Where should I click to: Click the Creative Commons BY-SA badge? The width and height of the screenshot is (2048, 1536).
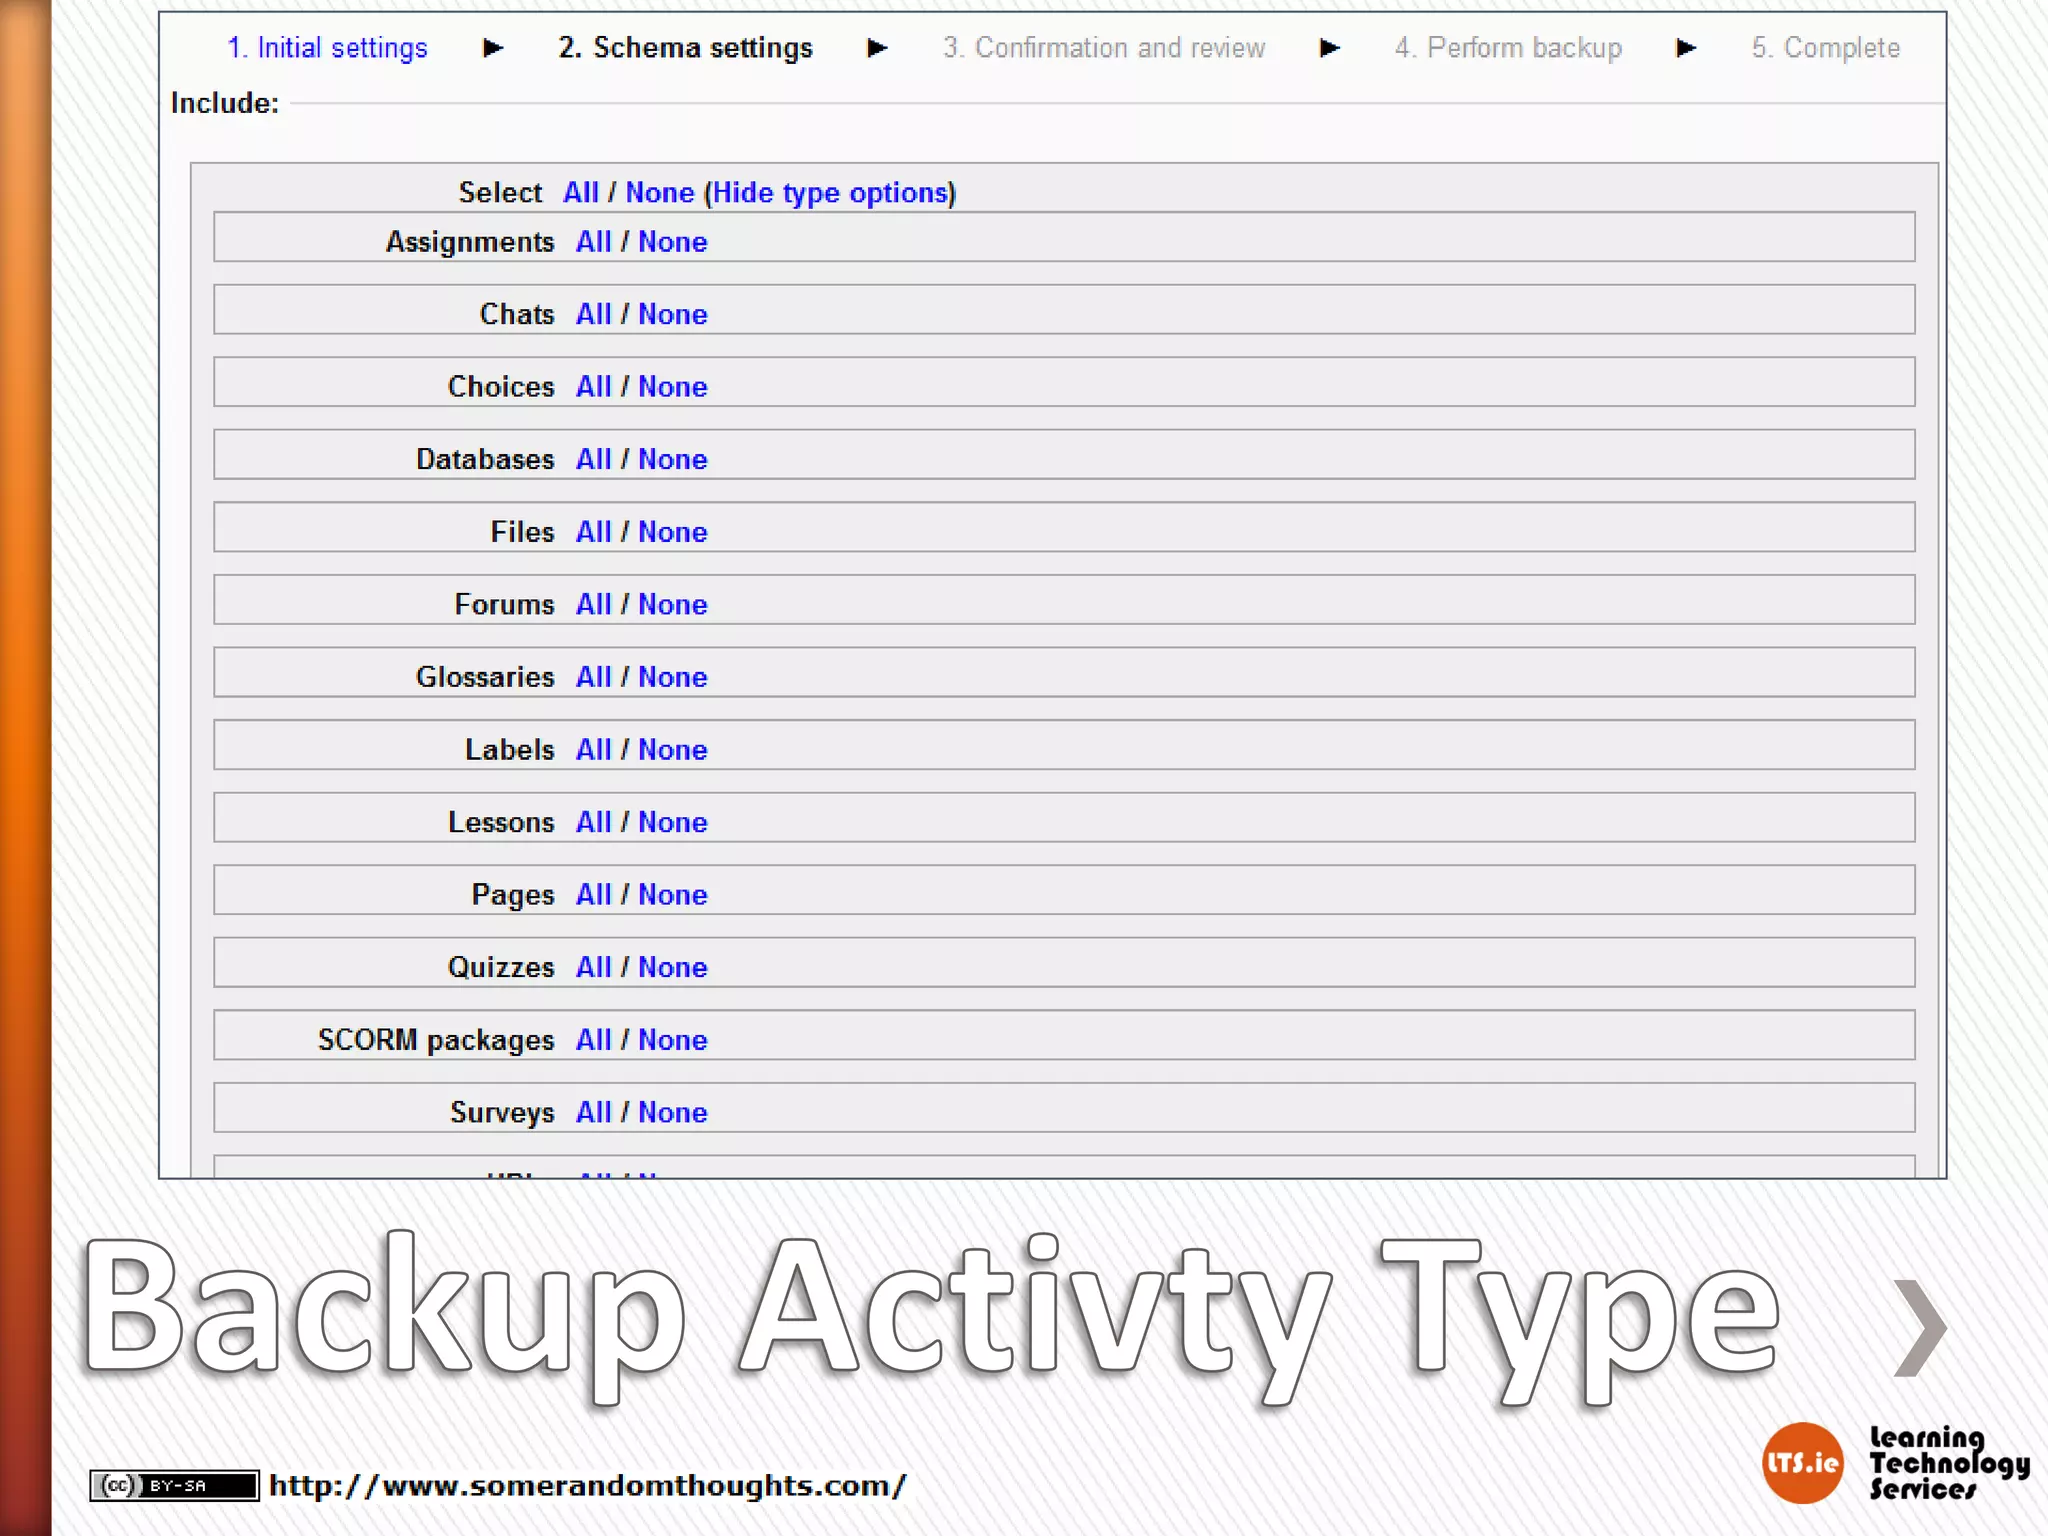click(174, 1485)
